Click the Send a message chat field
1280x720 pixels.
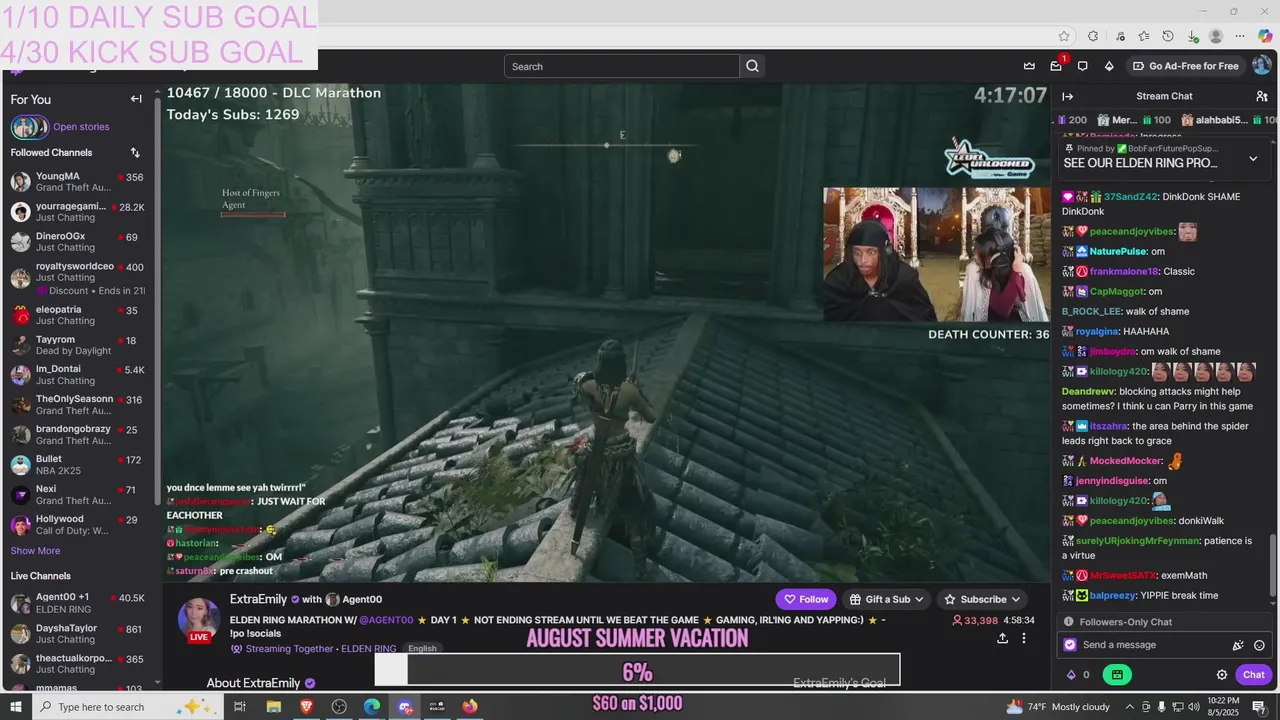[x=1166, y=645]
